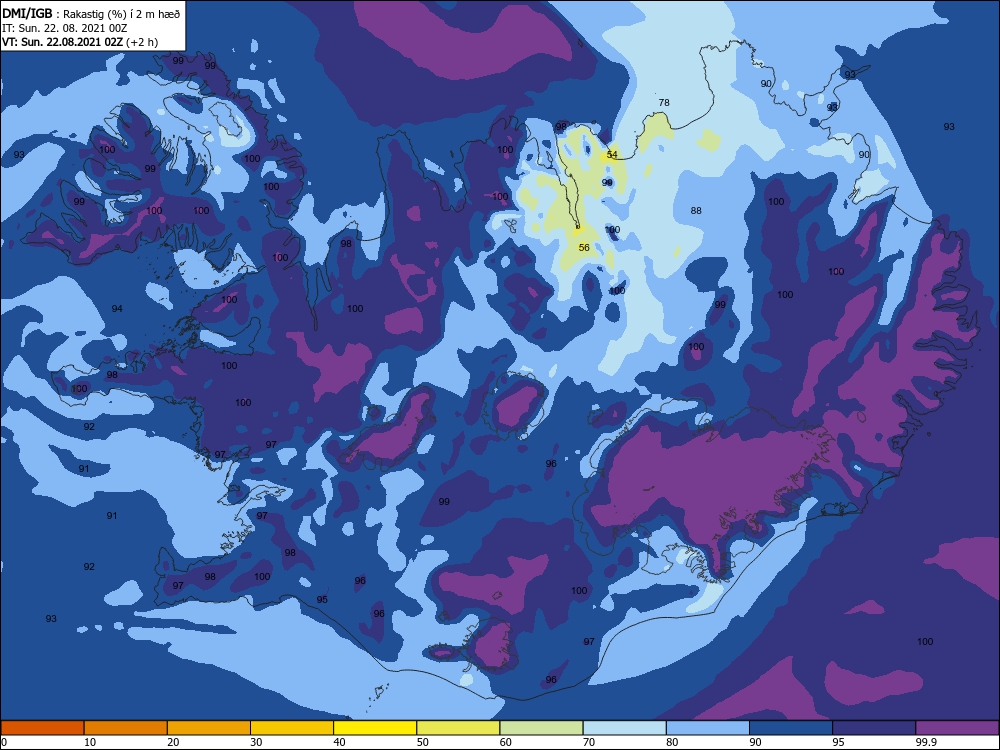Screen dimensions: 1000x750
Task: Click the legend scale label '20'
Action: (173, 742)
